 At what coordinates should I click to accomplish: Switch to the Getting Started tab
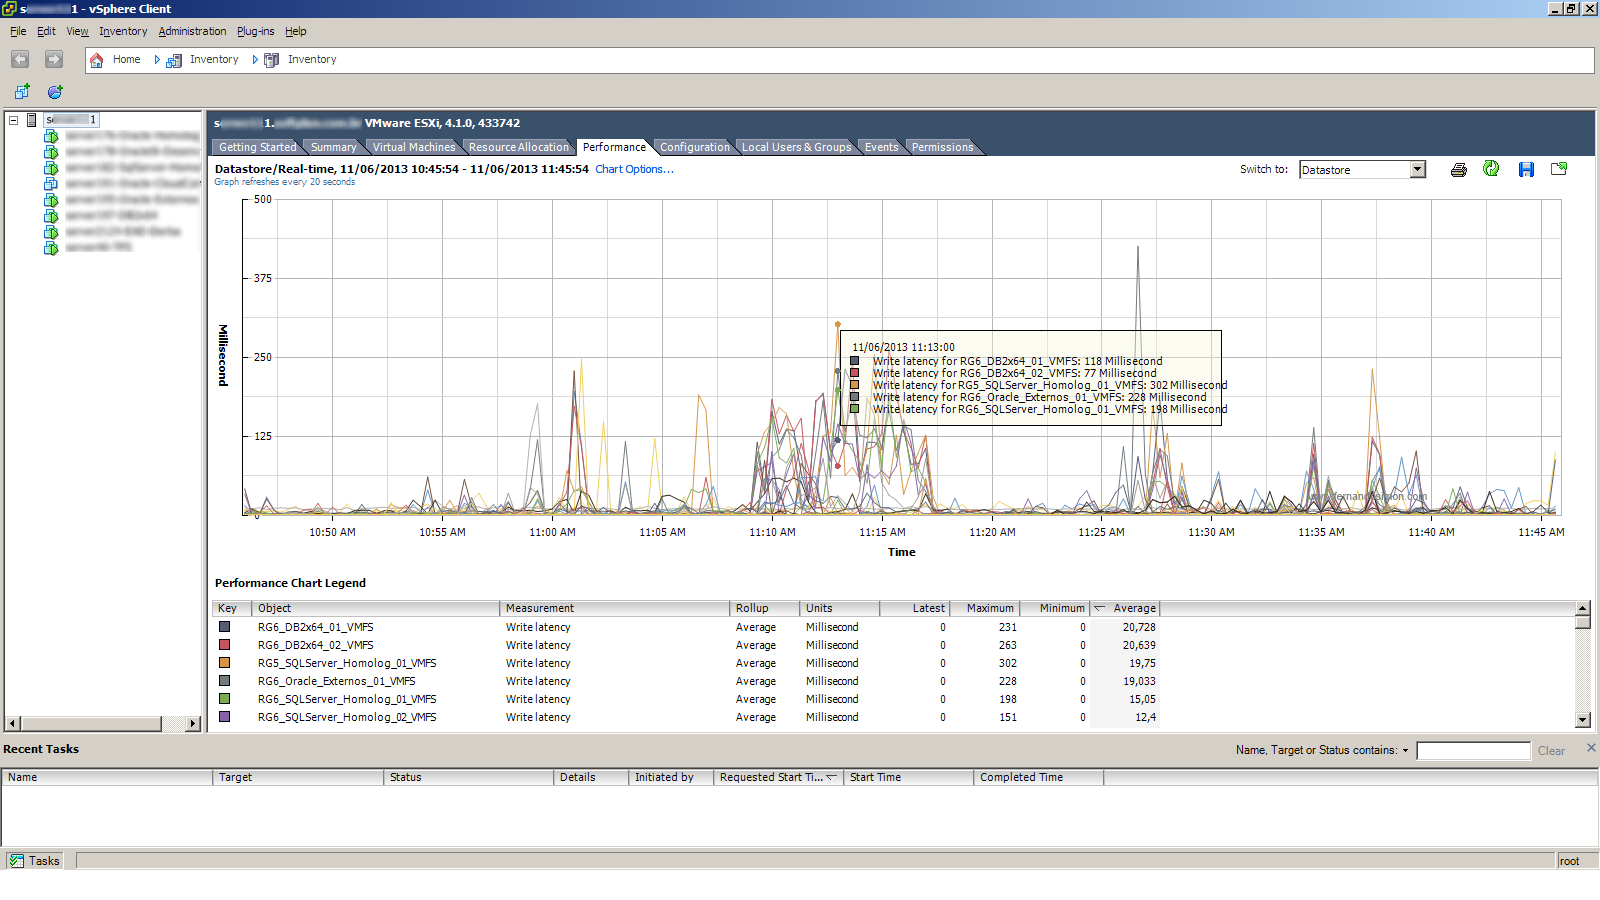pyautogui.click(x=258, y=147)
